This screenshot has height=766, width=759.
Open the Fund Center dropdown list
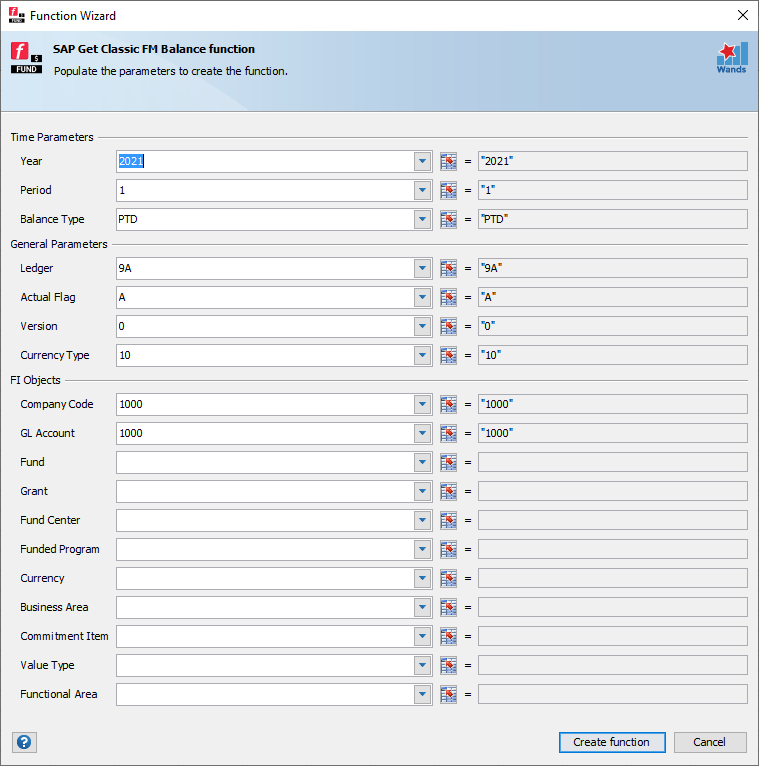point(422,520)
